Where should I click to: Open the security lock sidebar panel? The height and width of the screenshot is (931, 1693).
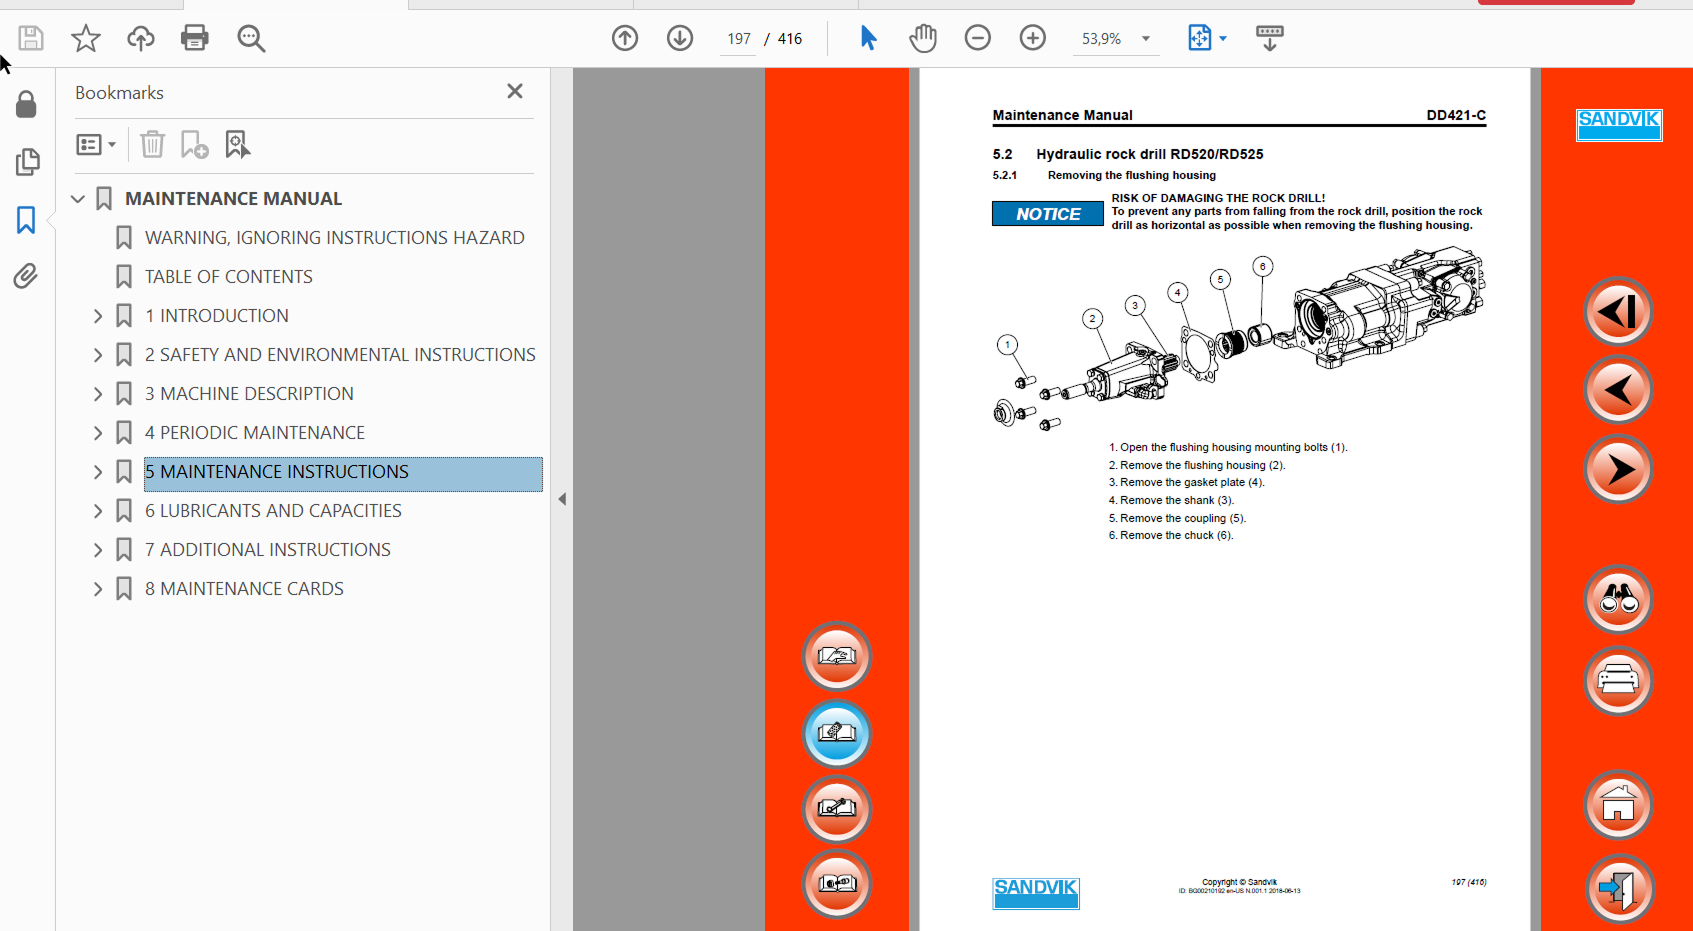coord(26,105)
